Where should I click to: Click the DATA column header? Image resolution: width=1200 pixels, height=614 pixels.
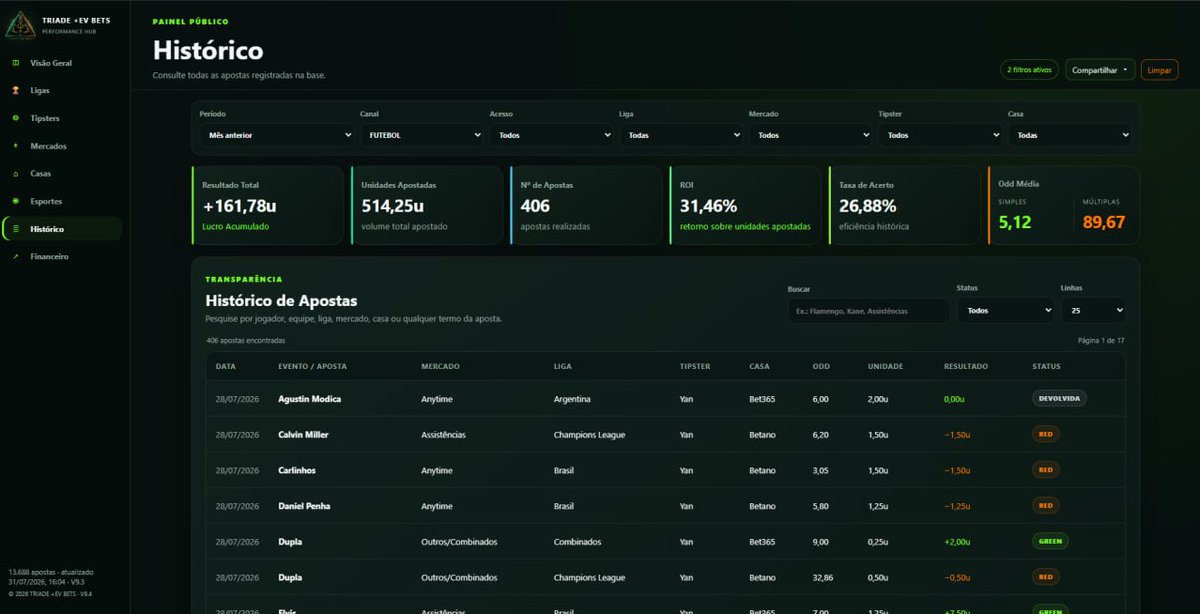226,366
